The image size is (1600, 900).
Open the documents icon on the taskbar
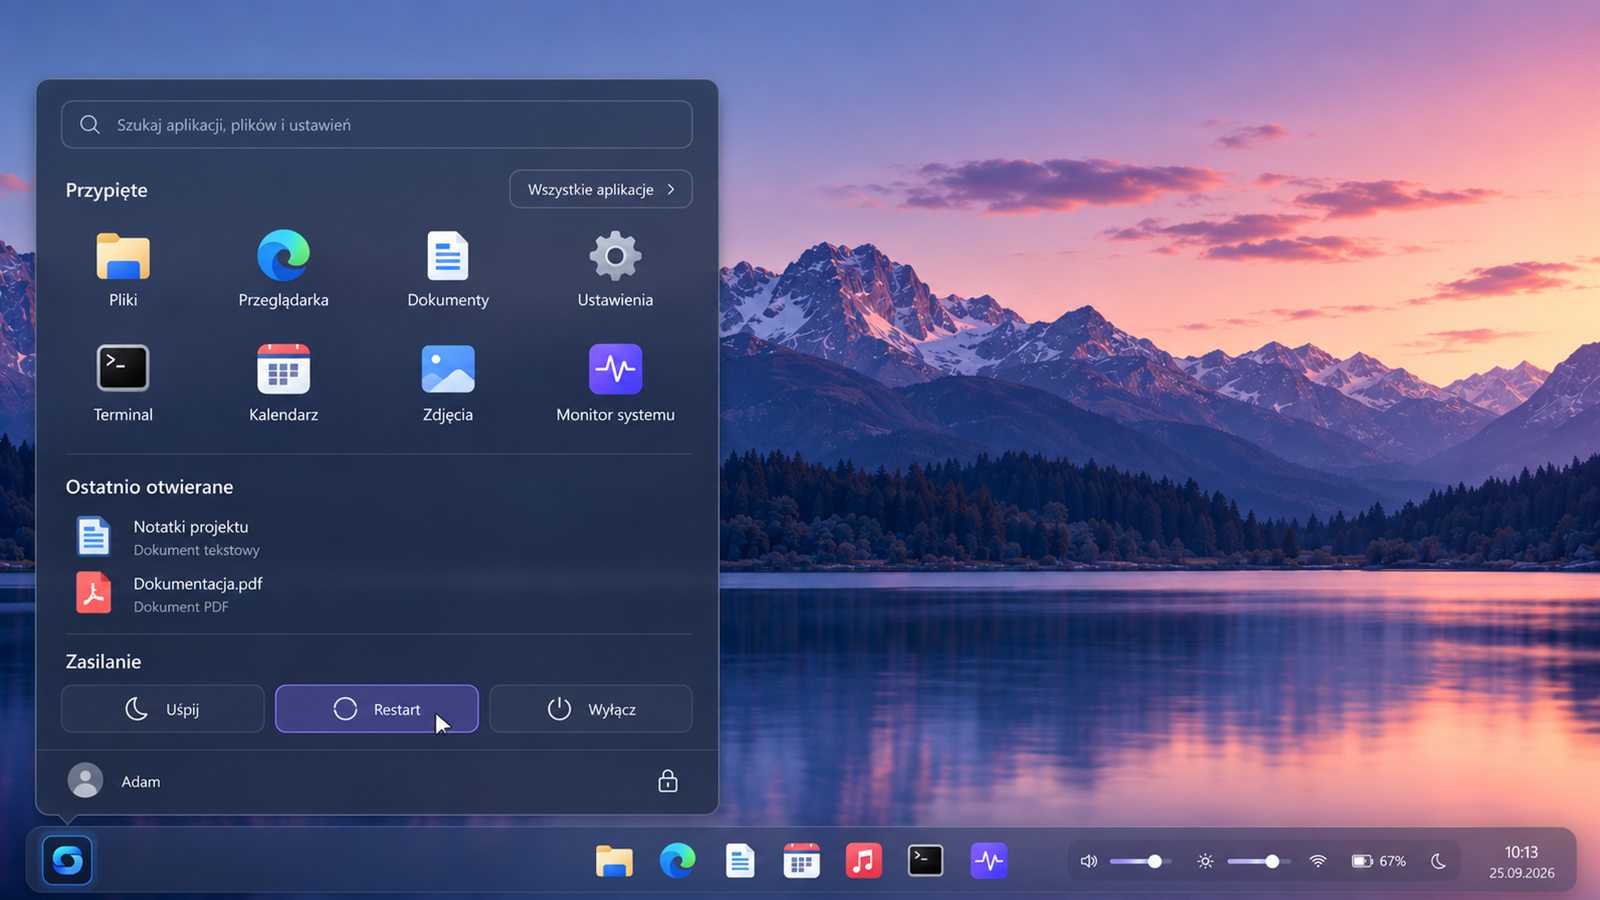(x=740, y=860)
